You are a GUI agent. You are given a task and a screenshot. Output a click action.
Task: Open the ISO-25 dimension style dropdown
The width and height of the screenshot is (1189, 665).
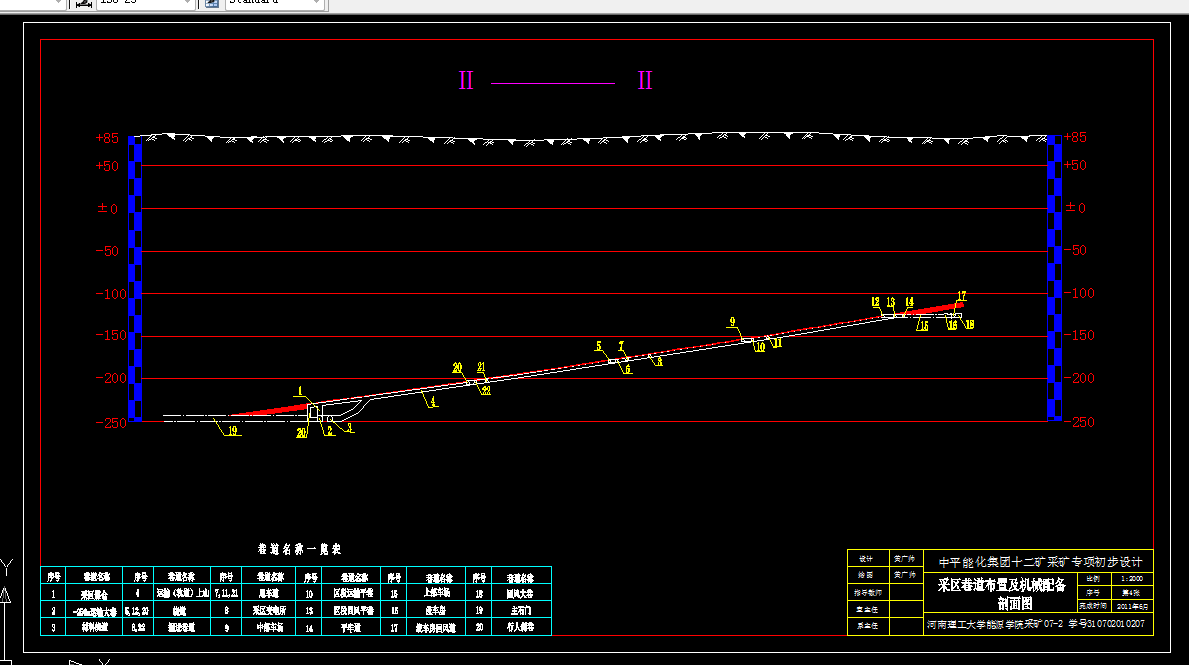click(144, 3)
